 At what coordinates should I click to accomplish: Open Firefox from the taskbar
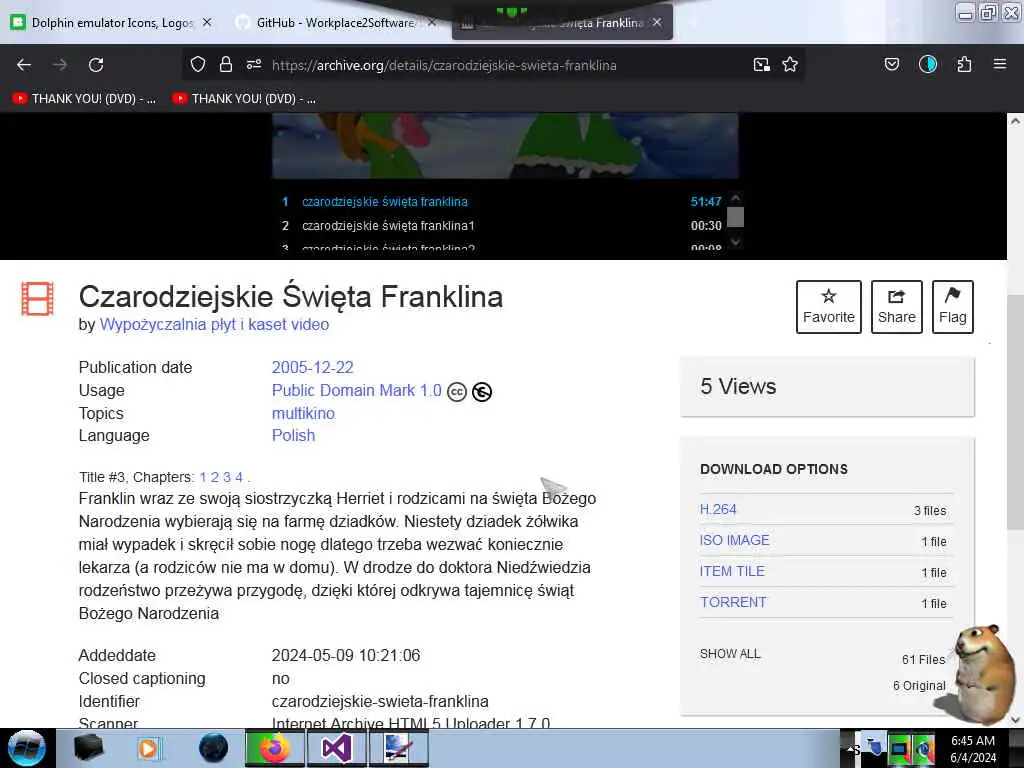pyautogui.click(x=274, y=748)
